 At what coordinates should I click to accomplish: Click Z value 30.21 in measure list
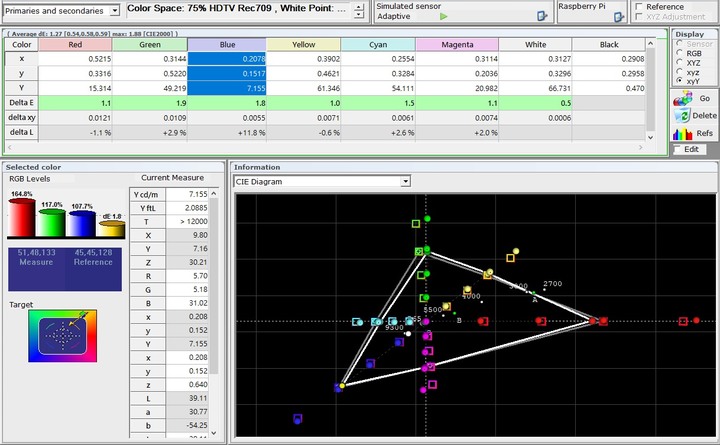pos(187,262)
